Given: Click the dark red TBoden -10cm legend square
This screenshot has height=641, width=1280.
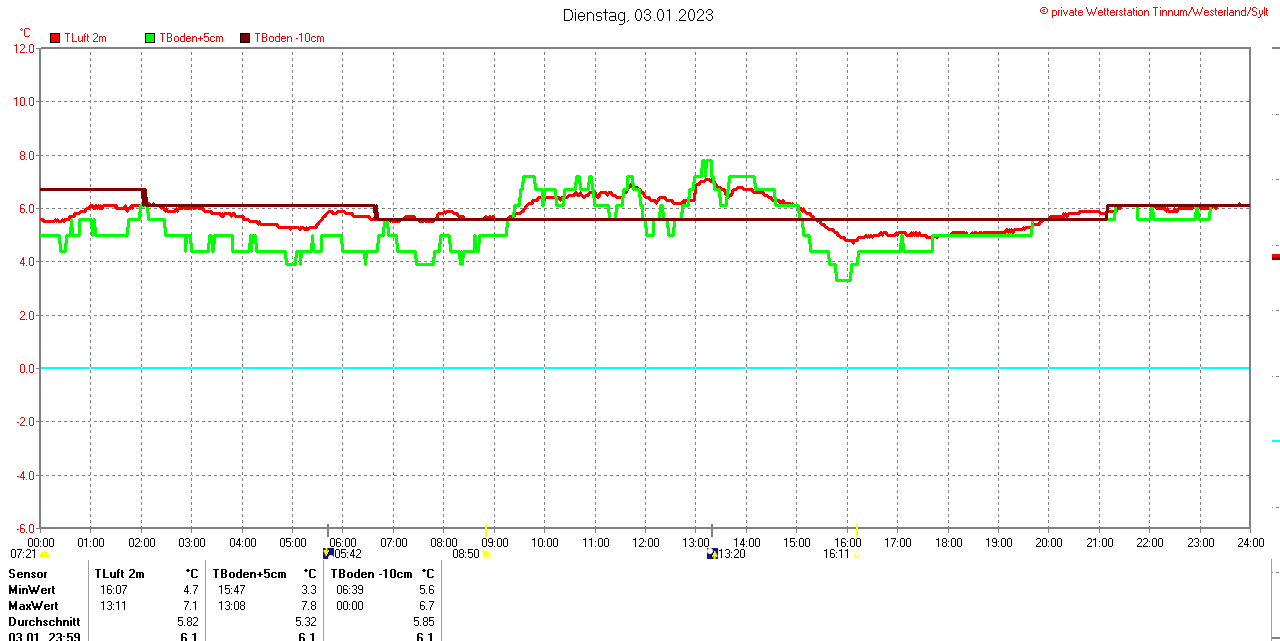Looking at the screenshot, I should (x=245, y=38).
